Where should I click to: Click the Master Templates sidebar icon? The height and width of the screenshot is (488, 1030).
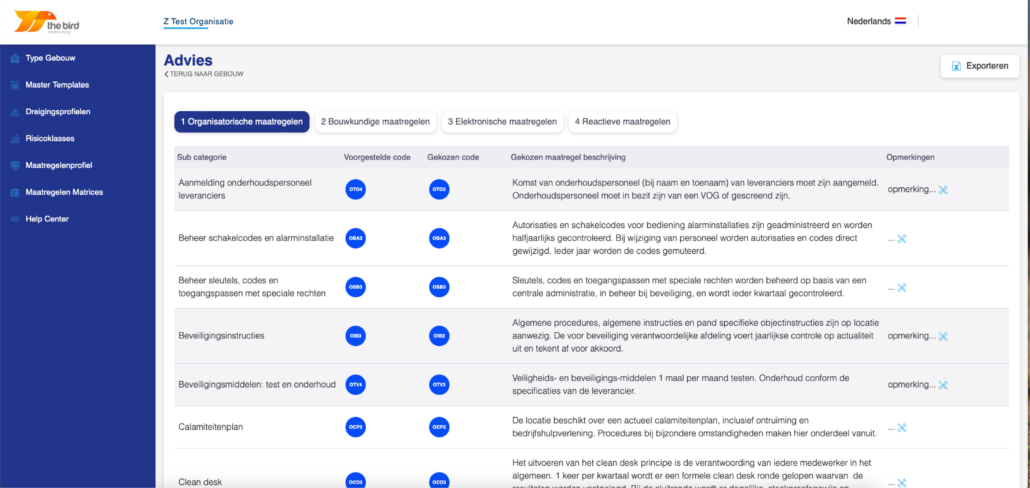coord(14,85)
